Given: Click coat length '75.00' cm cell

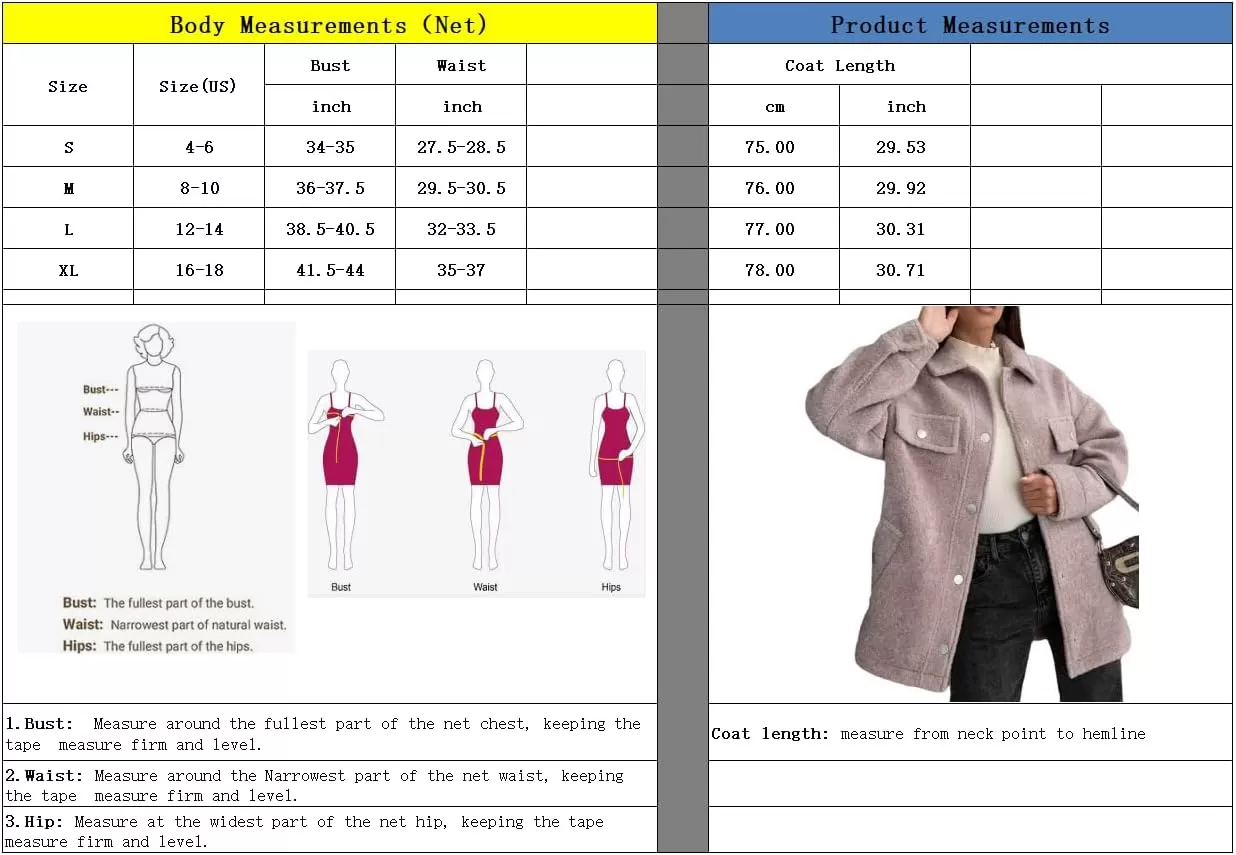Looking at the screenshot, I should [774, 147].
